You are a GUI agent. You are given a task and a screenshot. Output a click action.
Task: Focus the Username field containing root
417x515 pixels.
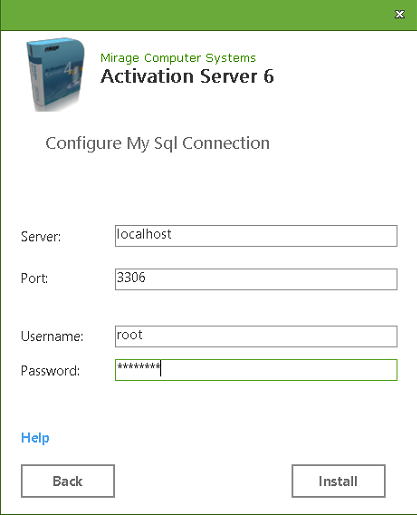click(256, 336)
